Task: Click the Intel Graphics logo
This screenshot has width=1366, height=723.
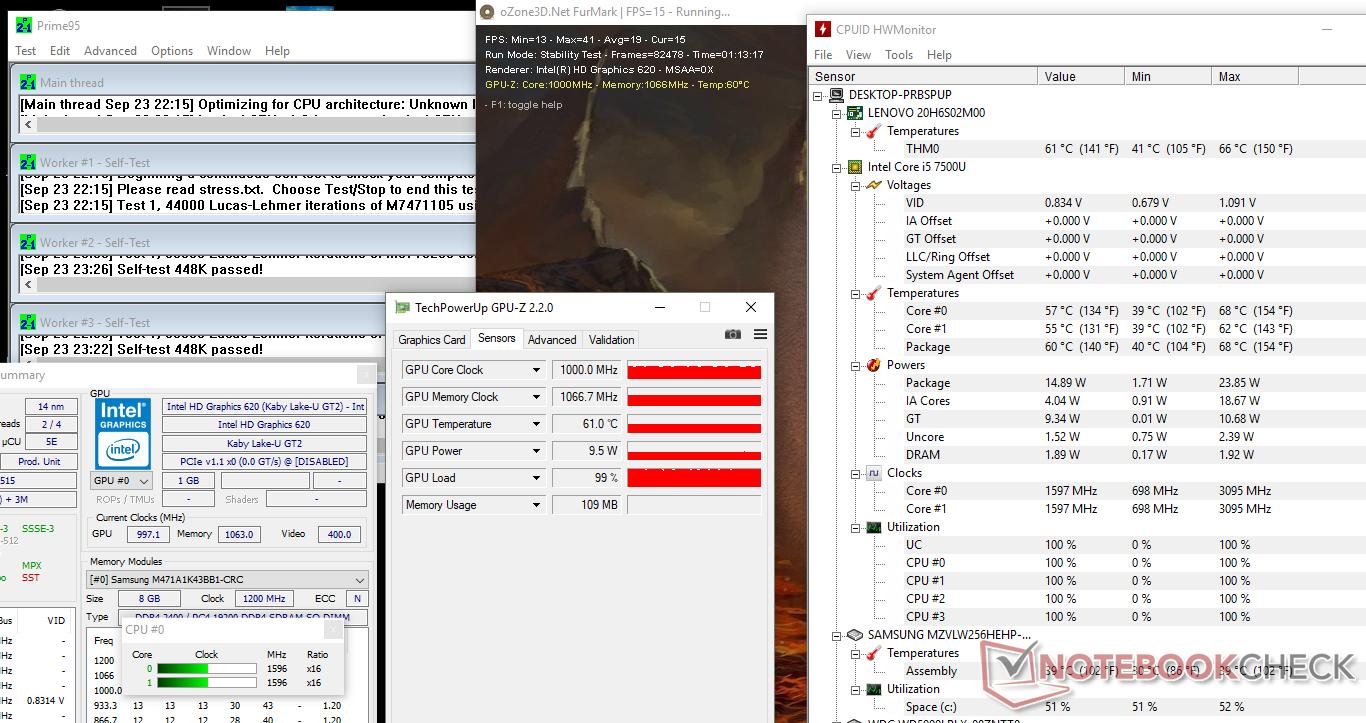Action: [123, 434]
